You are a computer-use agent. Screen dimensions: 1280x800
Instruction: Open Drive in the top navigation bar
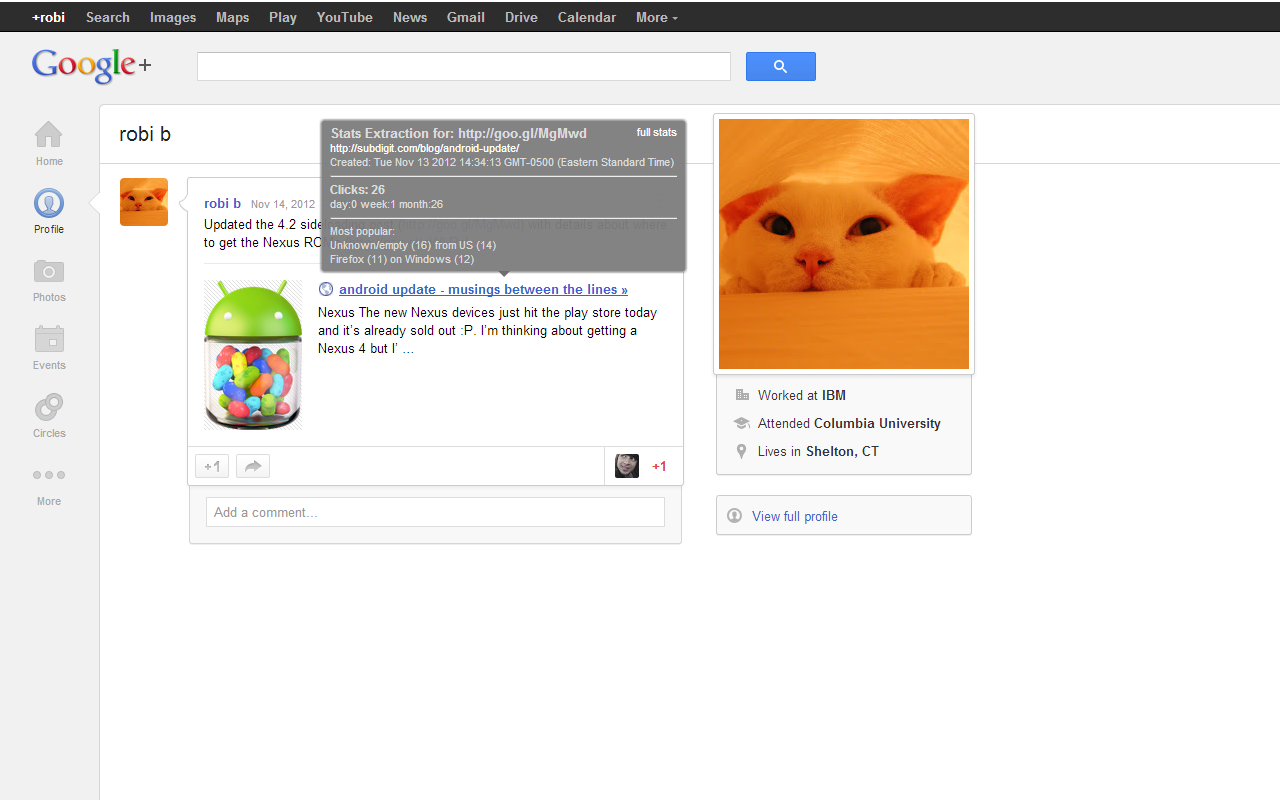(x=521, y=17)
